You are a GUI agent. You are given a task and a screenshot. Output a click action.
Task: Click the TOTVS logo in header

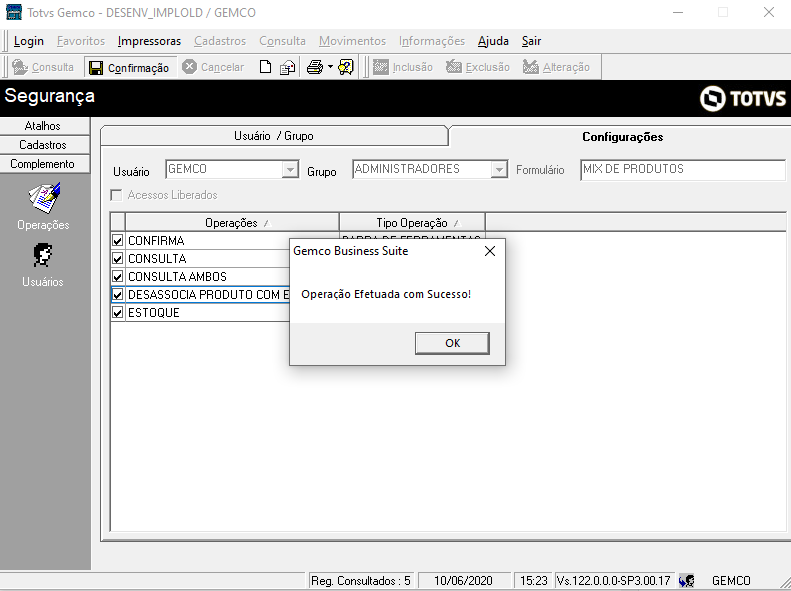[743, 98]
